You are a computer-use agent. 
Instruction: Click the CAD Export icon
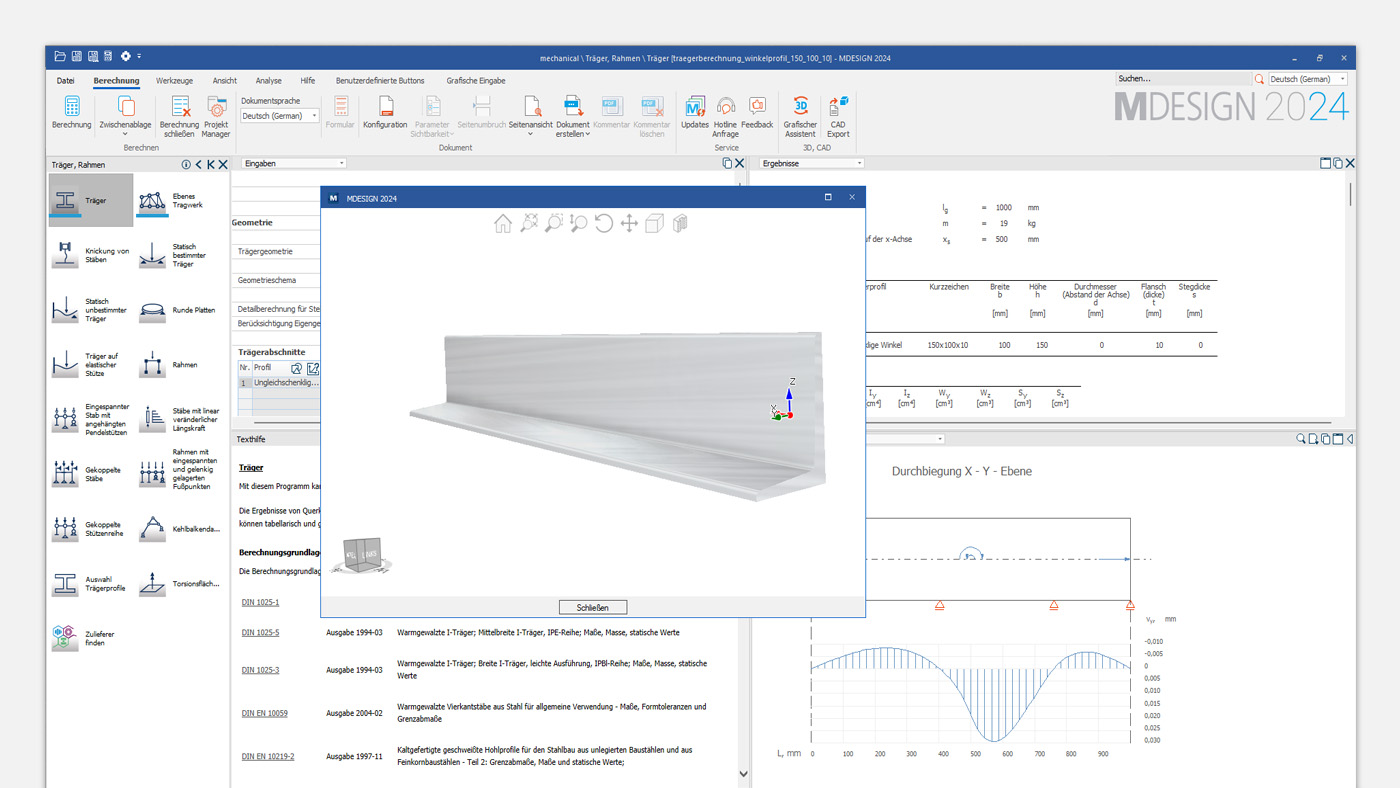[x=838, y=106]
